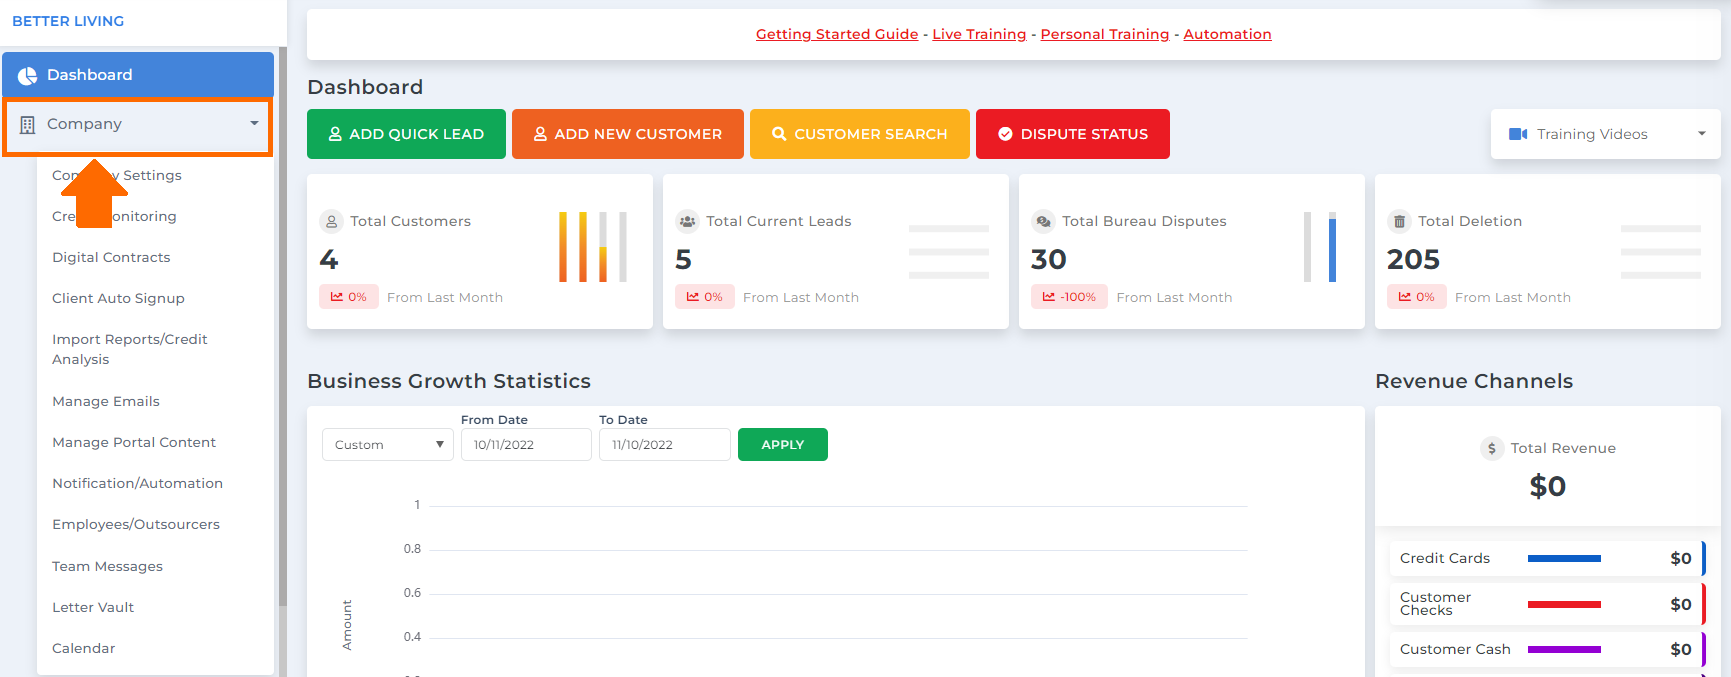
Task: Click the magnifier icon on Customer Search
Action: (779, 134)
